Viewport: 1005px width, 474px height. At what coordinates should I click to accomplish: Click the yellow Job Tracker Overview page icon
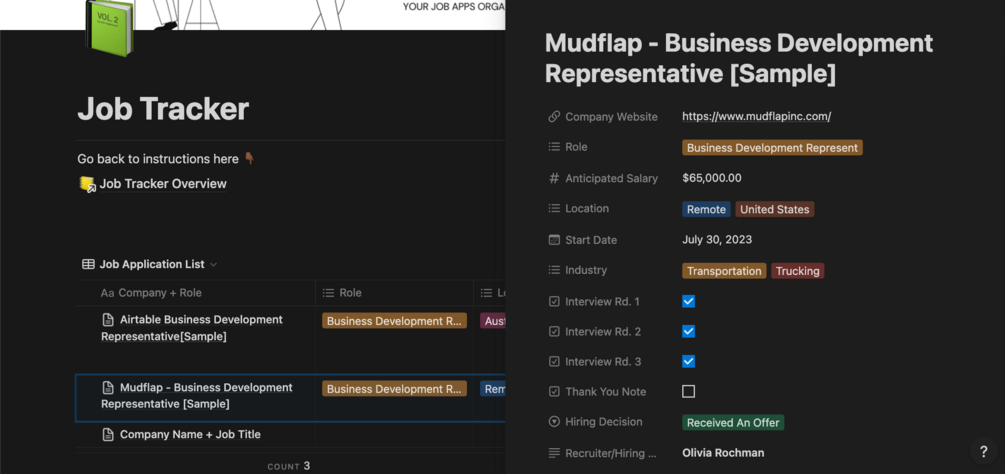(87, 184)
